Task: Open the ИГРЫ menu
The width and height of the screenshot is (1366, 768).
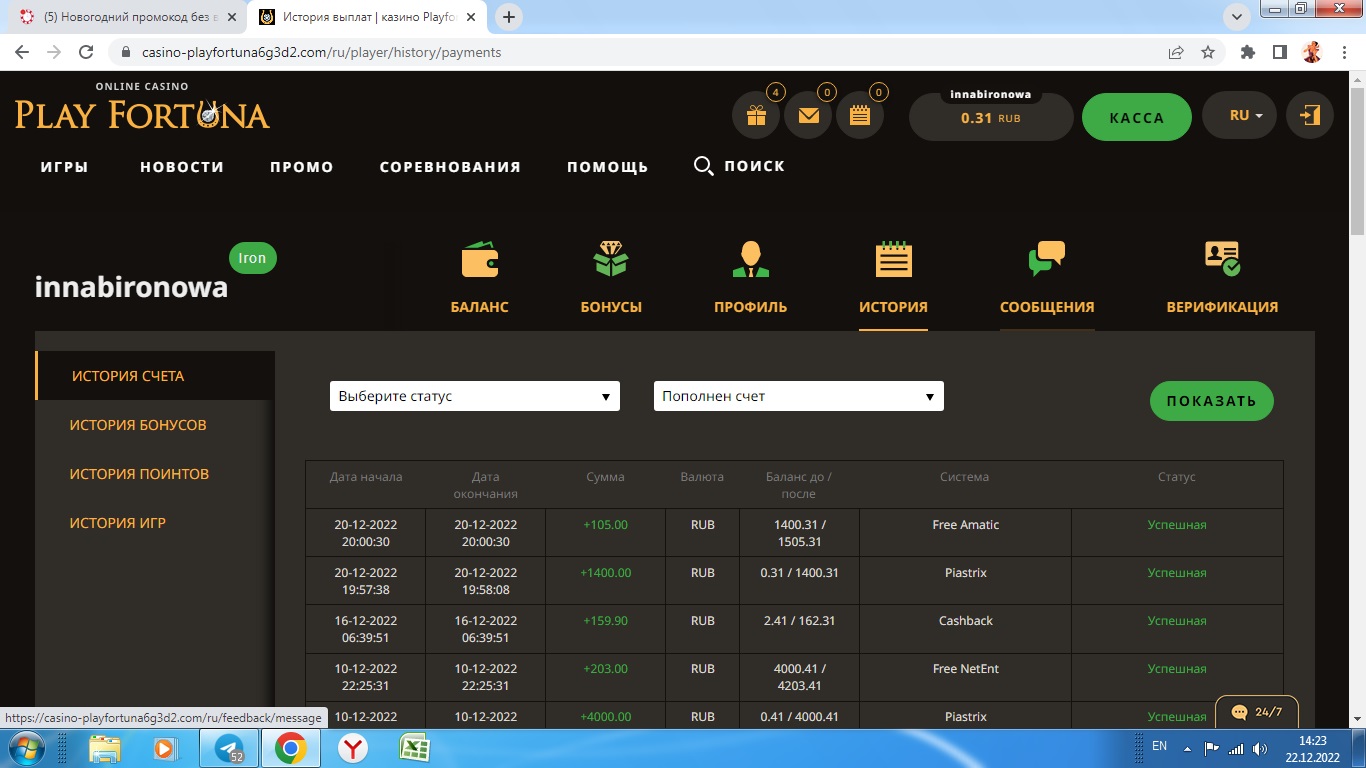Action: click(65, 167)
